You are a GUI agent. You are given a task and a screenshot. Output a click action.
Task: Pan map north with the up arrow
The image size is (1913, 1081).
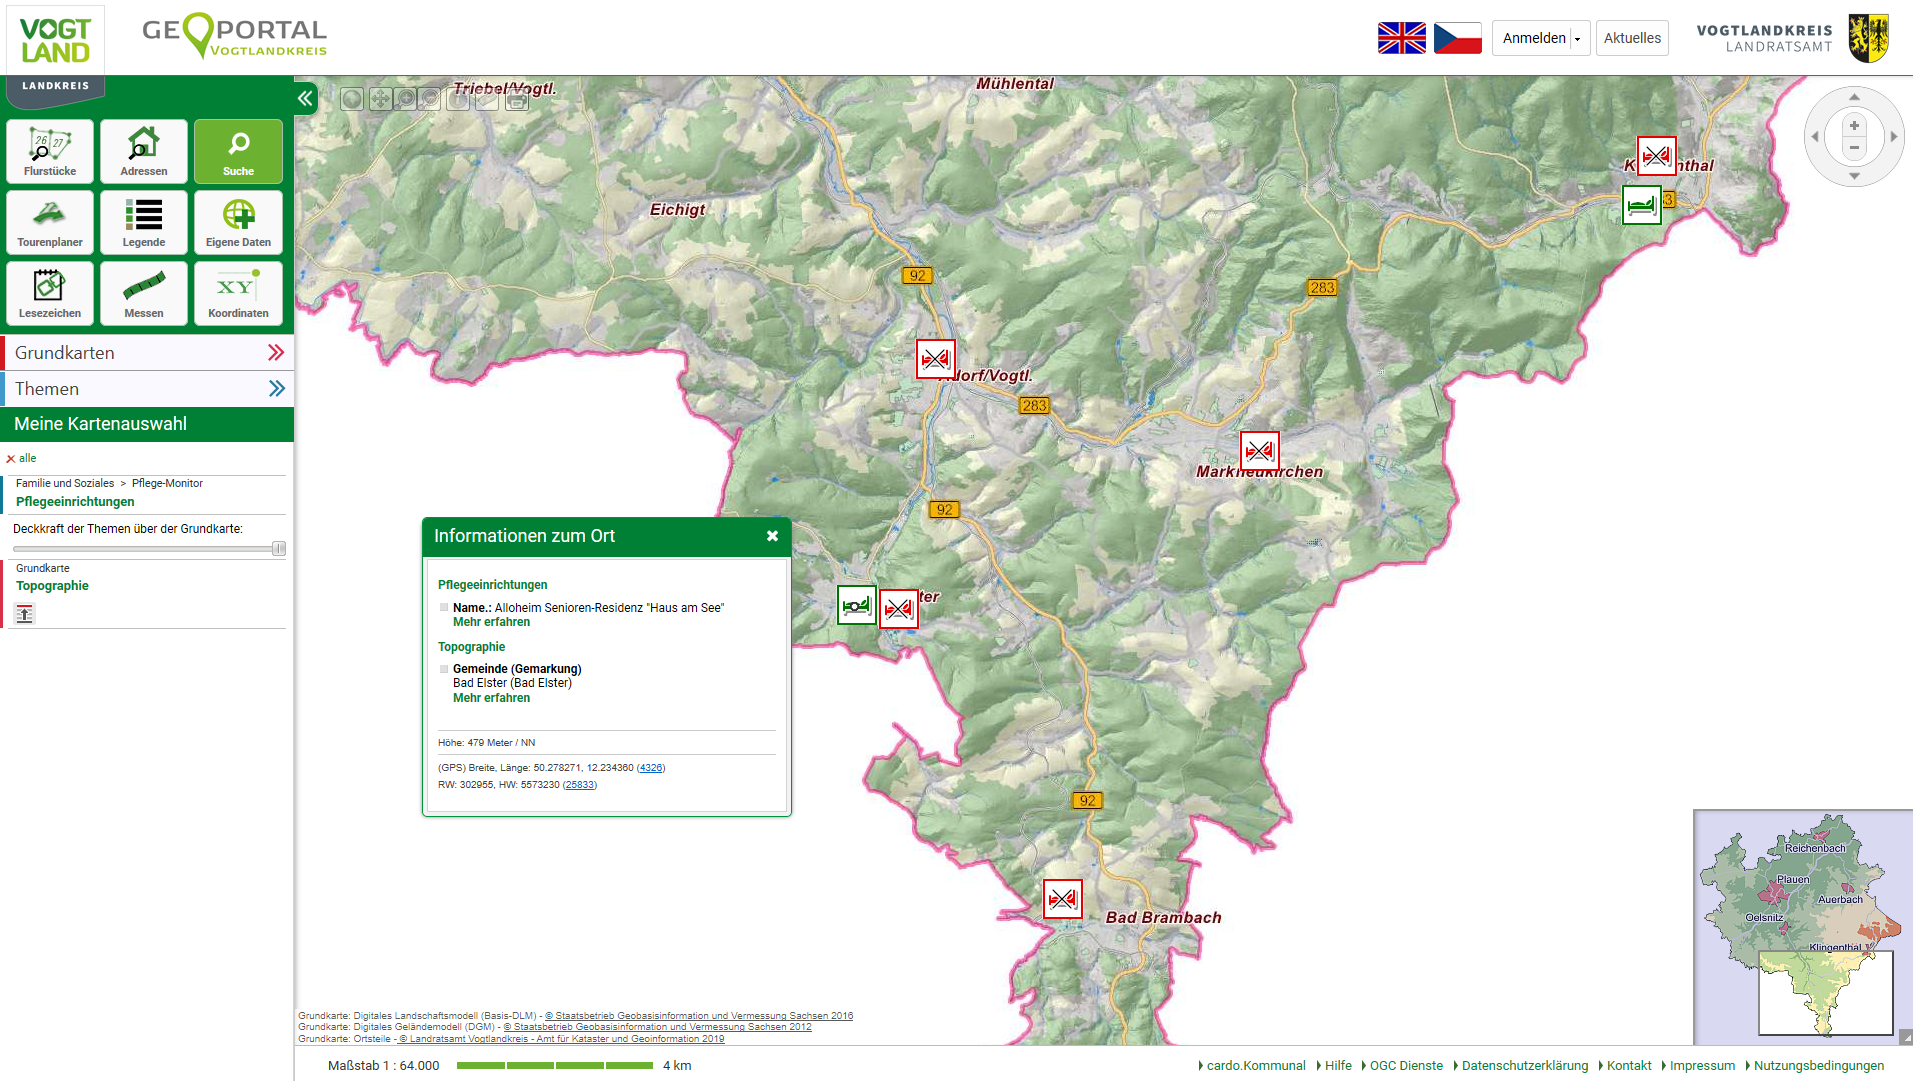point(1854,97)
